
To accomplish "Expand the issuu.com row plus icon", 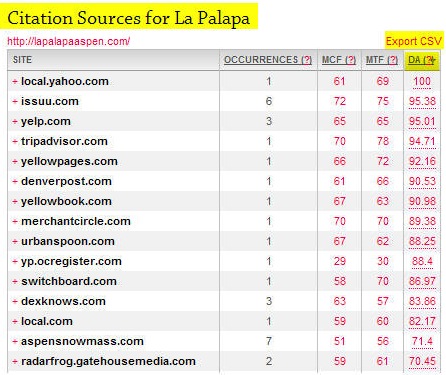I will pos(15,101).
